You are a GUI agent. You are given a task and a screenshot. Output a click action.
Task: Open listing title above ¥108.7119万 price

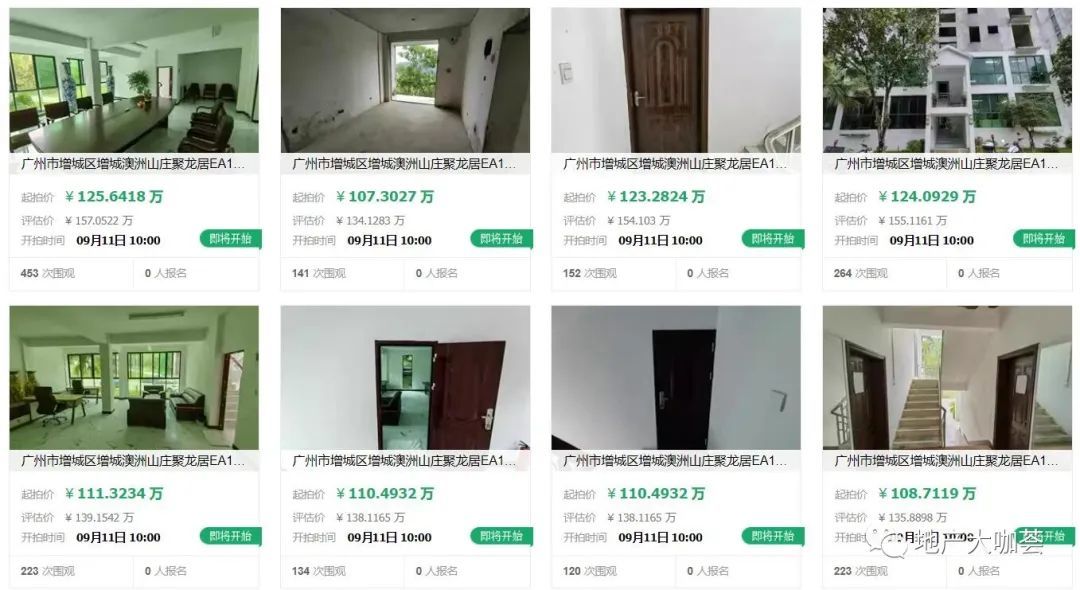pos(946,461)
